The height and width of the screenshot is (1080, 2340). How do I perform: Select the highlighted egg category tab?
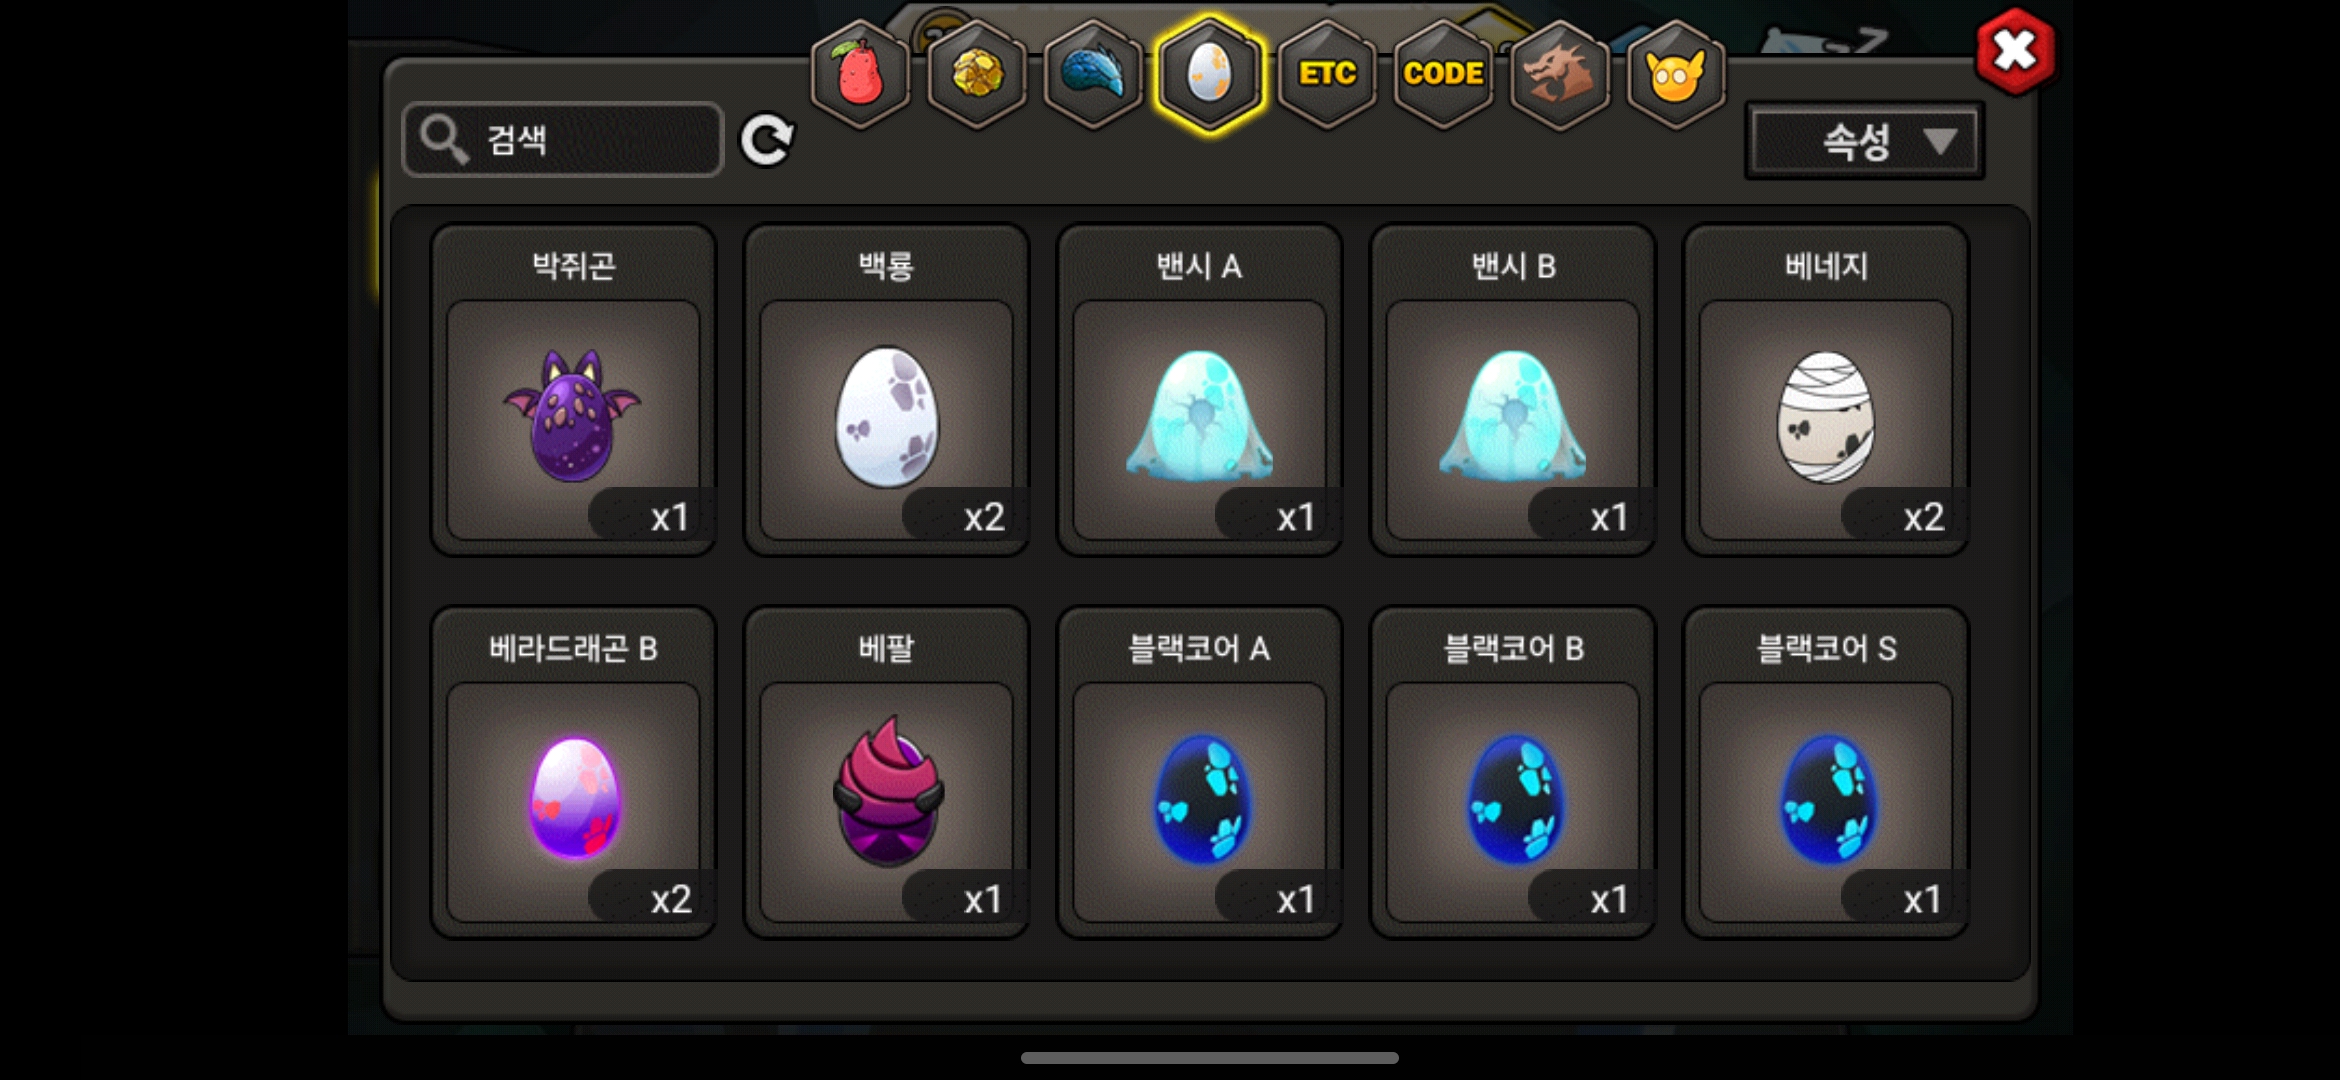tap(1210, 74)
